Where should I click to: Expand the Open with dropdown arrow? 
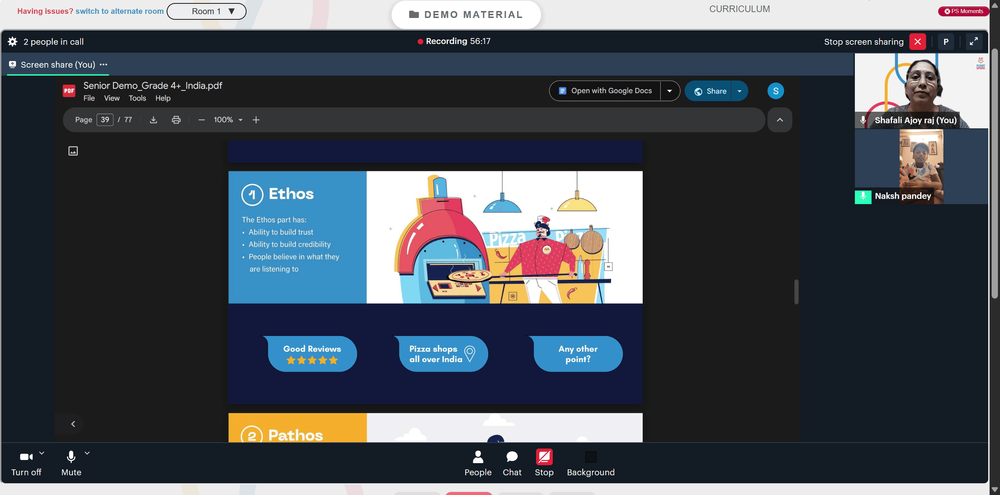[670, 91]
